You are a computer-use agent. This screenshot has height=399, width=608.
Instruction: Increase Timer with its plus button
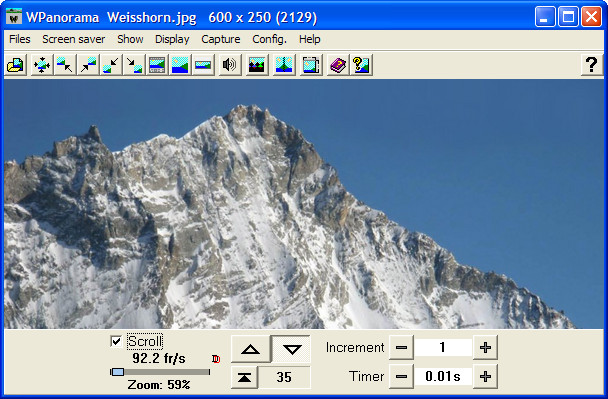point(485,376)
